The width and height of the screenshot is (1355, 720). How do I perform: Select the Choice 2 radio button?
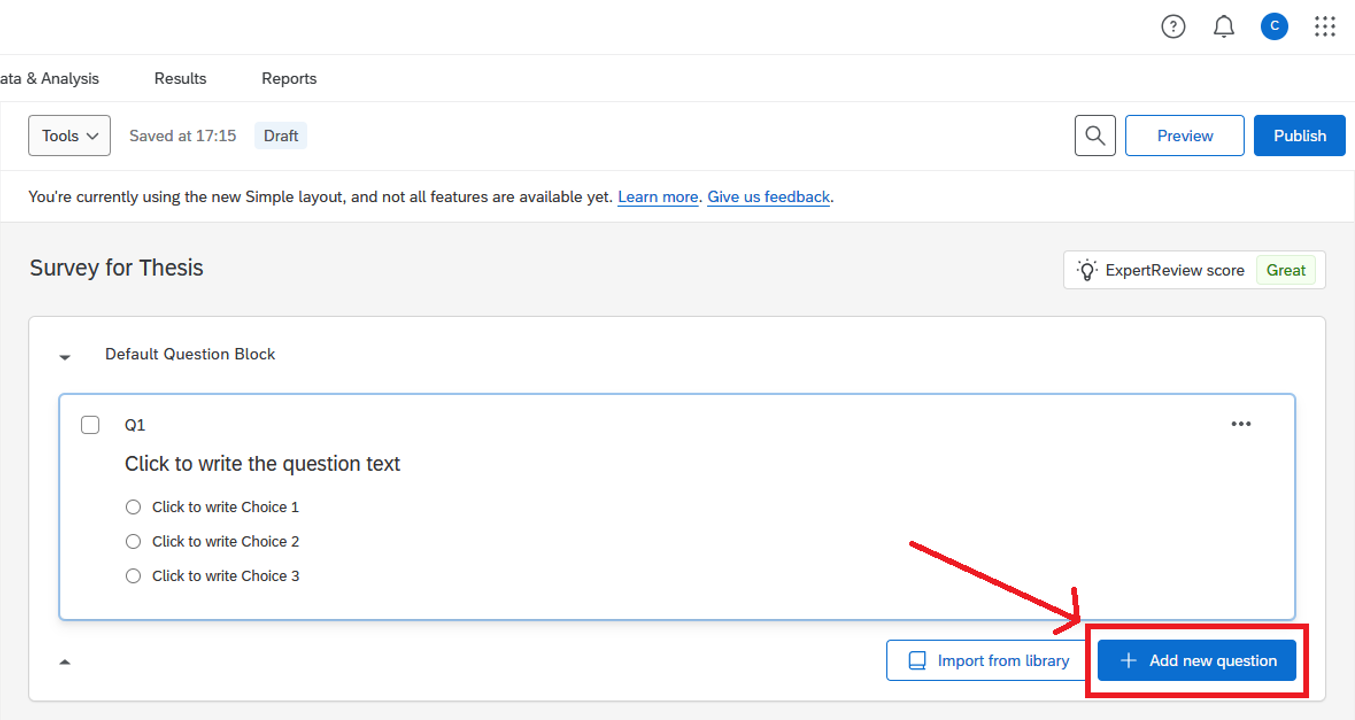(133, 541)
